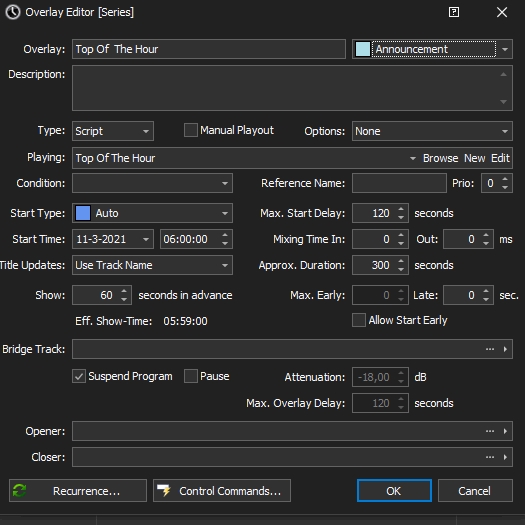The width and height of the screenshot is (525, 525).
Task: Click the help question mark icon
Action: pos(454,12)
